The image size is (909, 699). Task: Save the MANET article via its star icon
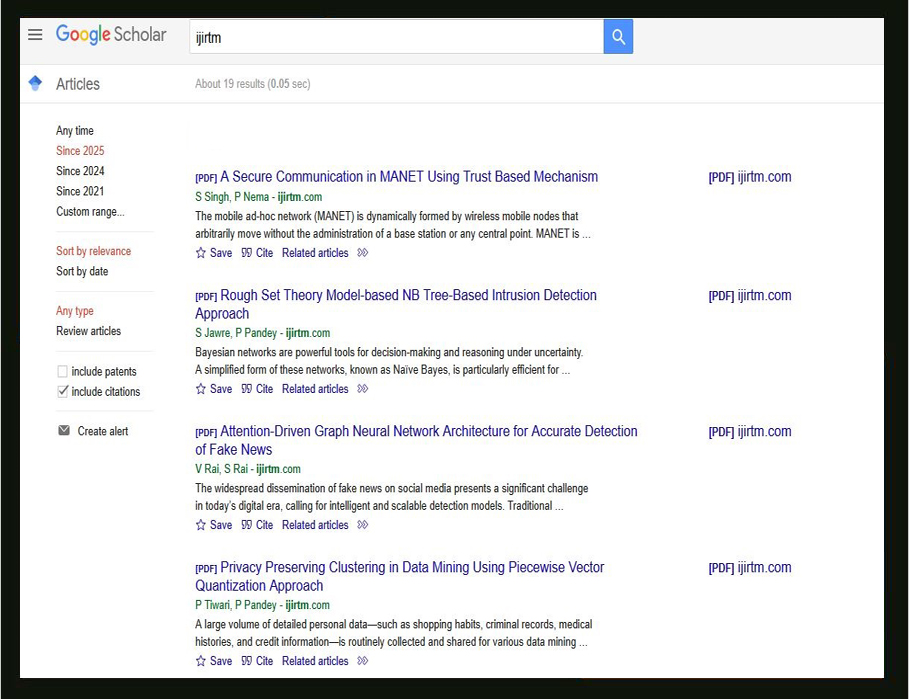tap(199, 253)
